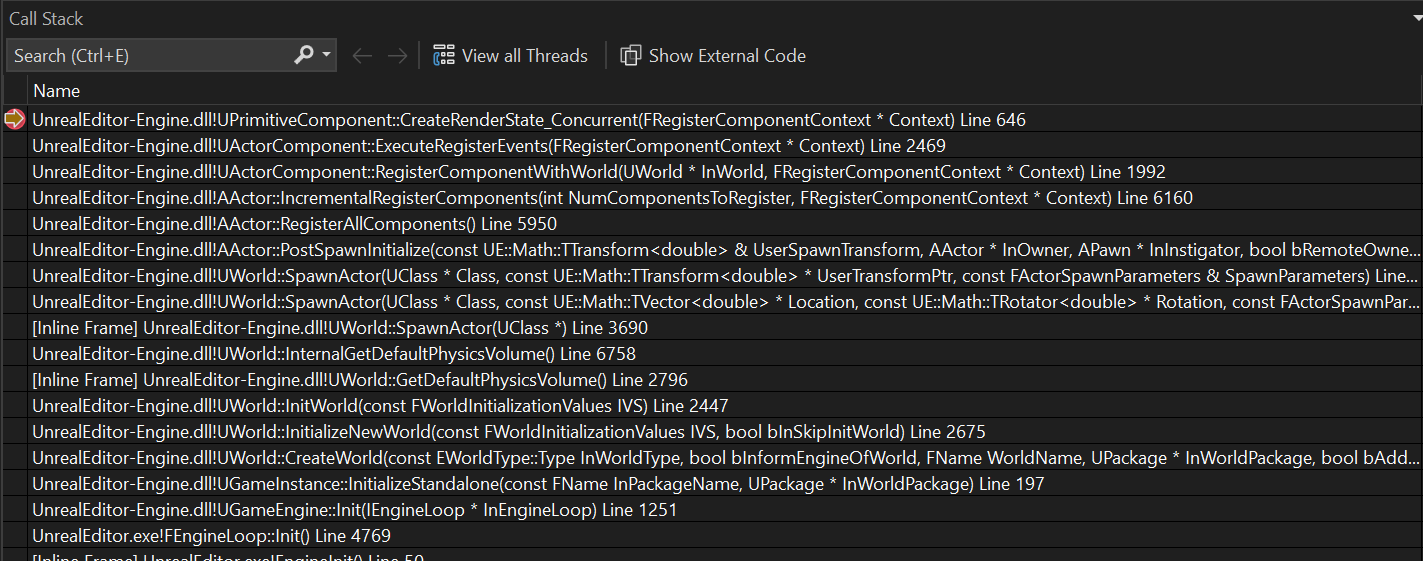Select the UGameEngine::Init Line 1251 frame
The height and width of the screenshot is (561, 1423).
354,510
